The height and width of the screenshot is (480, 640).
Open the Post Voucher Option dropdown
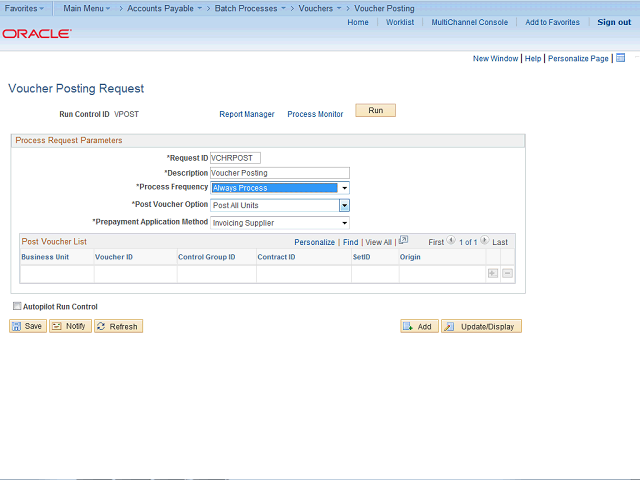(280, 205)
